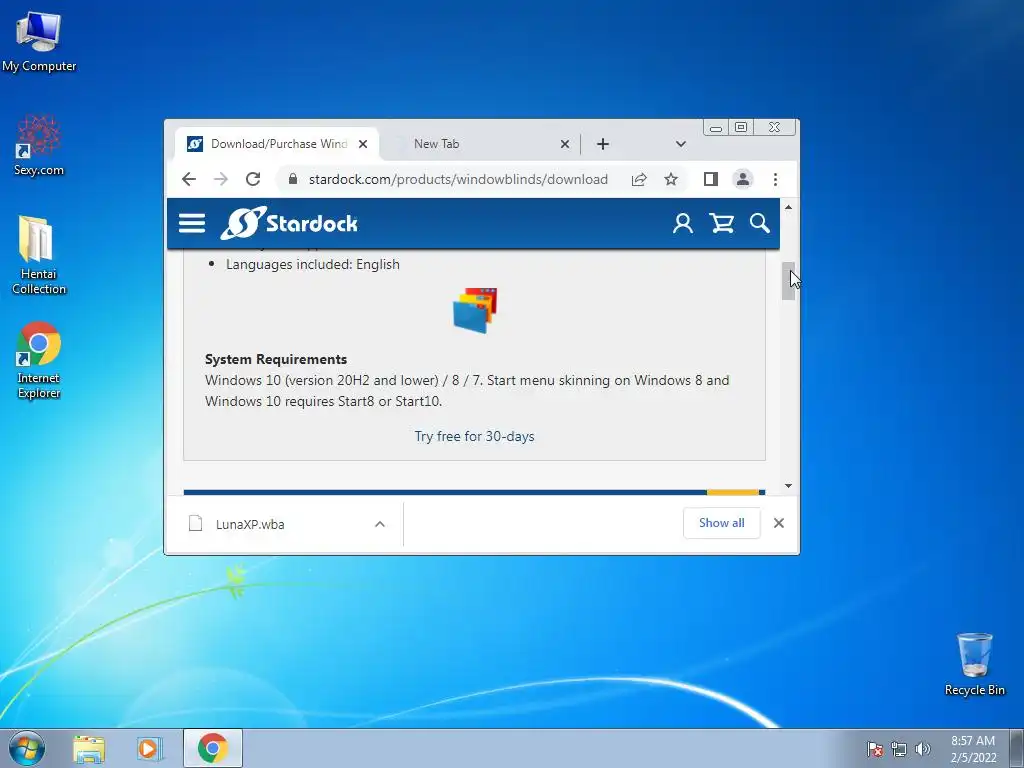Select the My Computer desktop icon
This screenshot has height=768, width=1024.
[x=39, y=41]
